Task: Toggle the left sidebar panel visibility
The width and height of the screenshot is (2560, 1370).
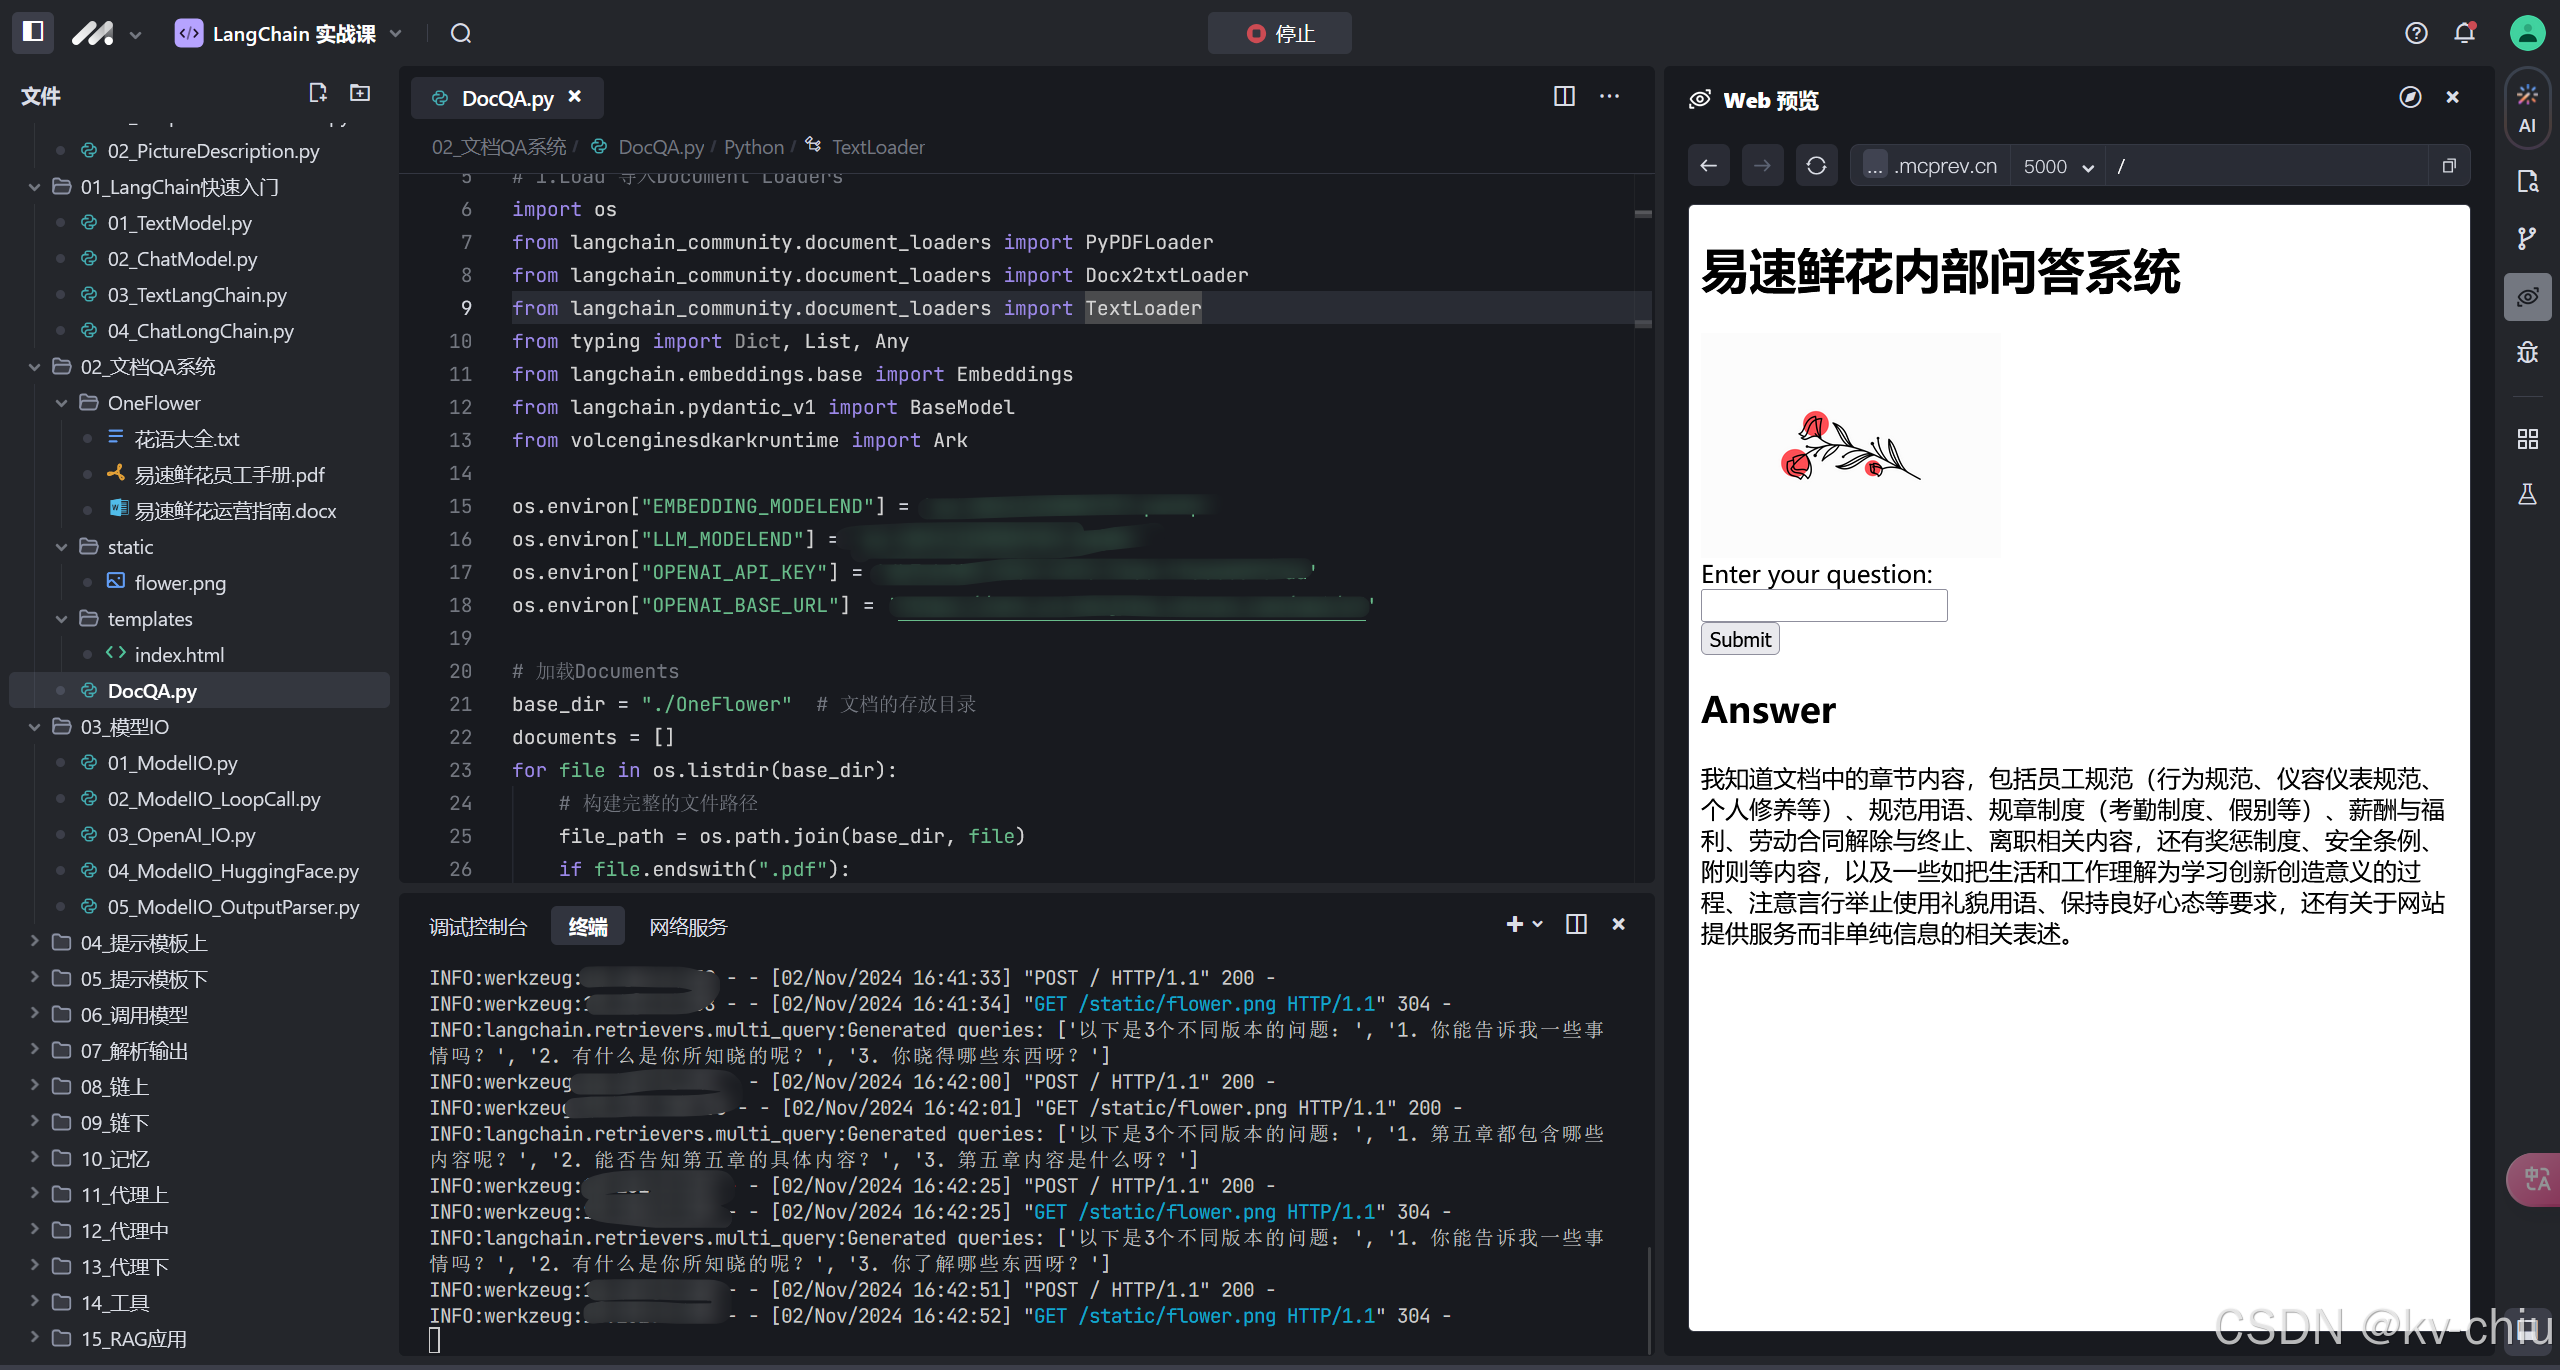Action: (x=33, y=32)
